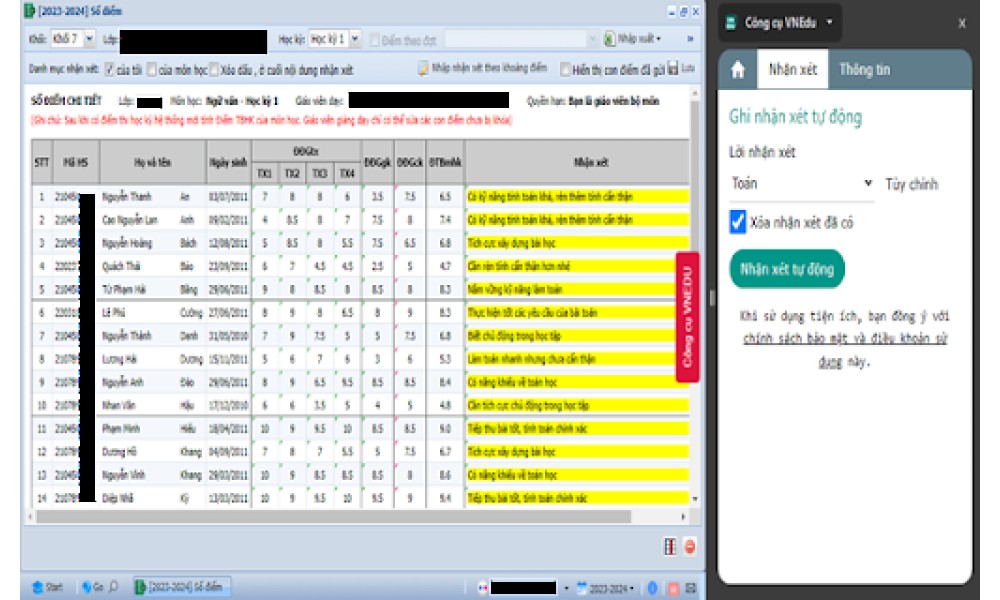Open the mail icon in the taskbar tray

click(x=691, y=588)
